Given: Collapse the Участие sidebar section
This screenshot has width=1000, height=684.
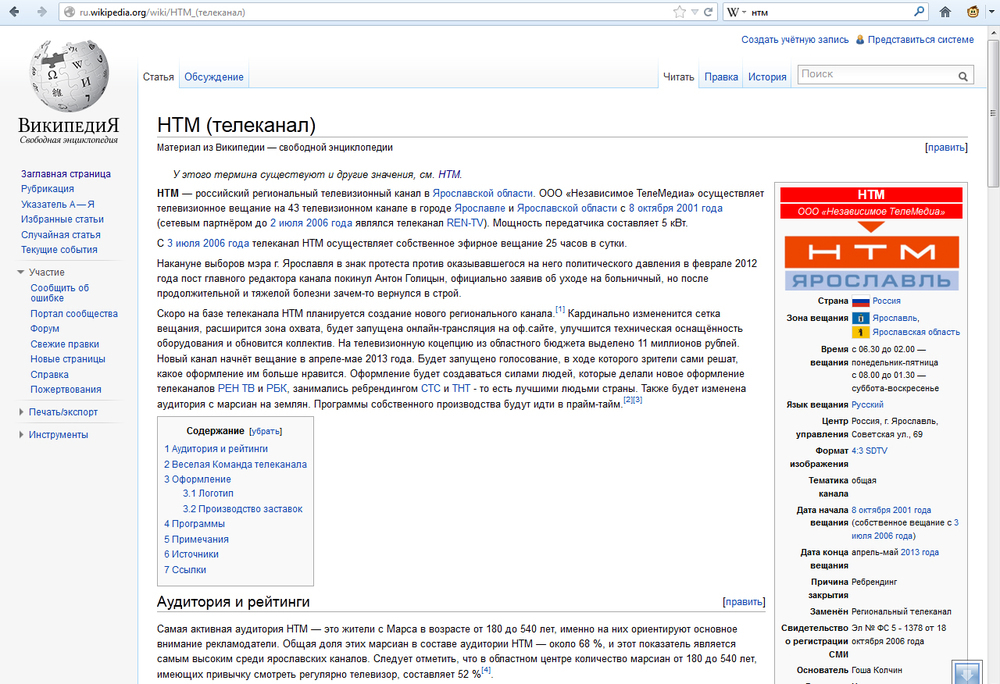Looking at the screenshot, I should [x=21, y=272].
